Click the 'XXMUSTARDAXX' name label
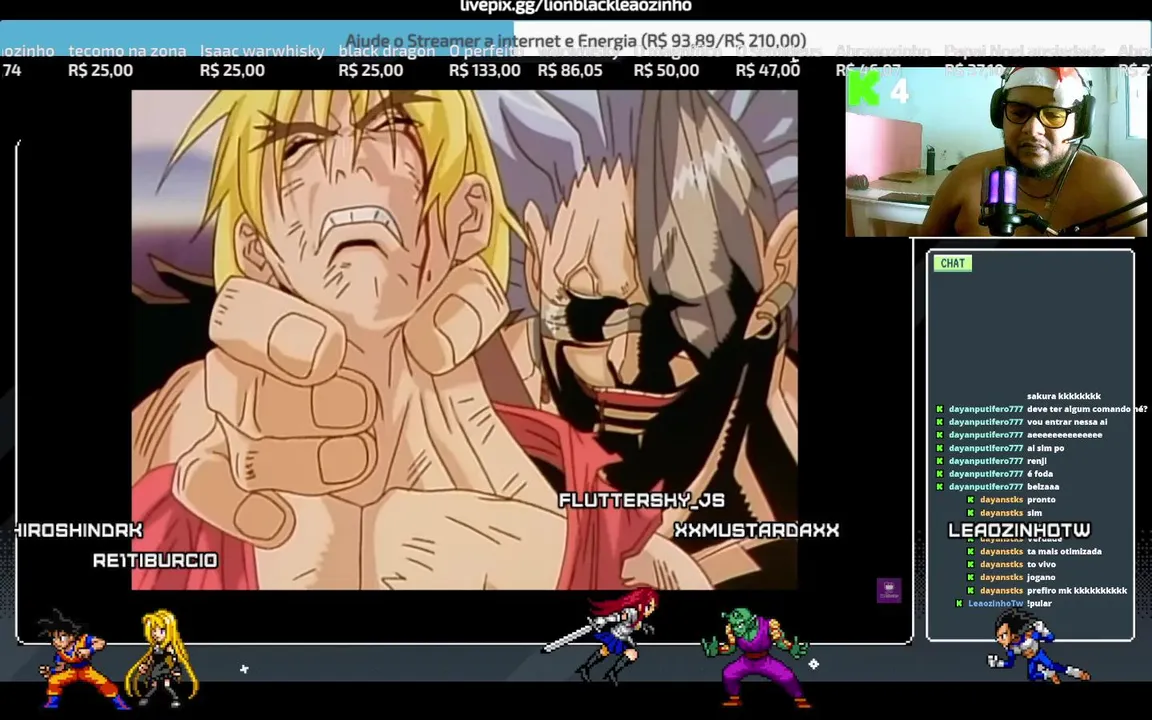Viewport: 1152px width, 720px height. pos(756,530)
